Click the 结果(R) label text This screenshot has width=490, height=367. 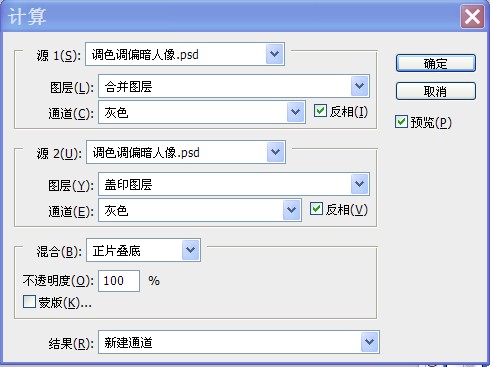point(71,343)
